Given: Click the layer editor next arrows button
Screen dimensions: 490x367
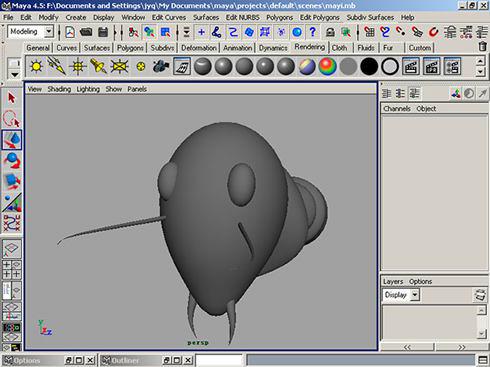Looking at the screenshot, I should click(461, 347).
